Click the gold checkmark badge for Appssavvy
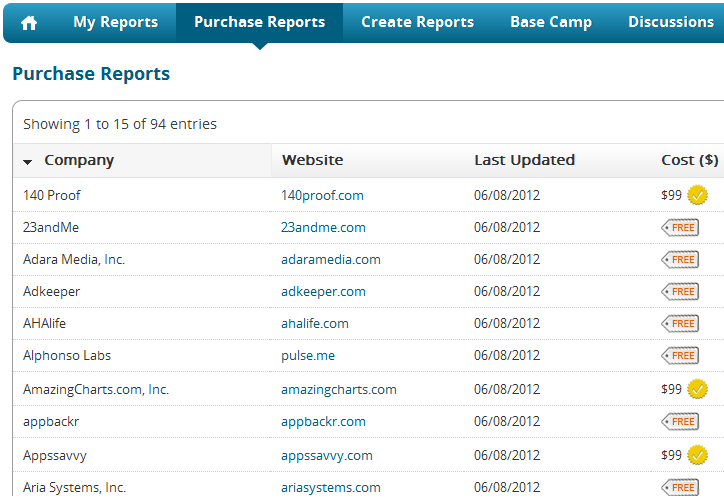The image size is (724, 500). [697, 455]
